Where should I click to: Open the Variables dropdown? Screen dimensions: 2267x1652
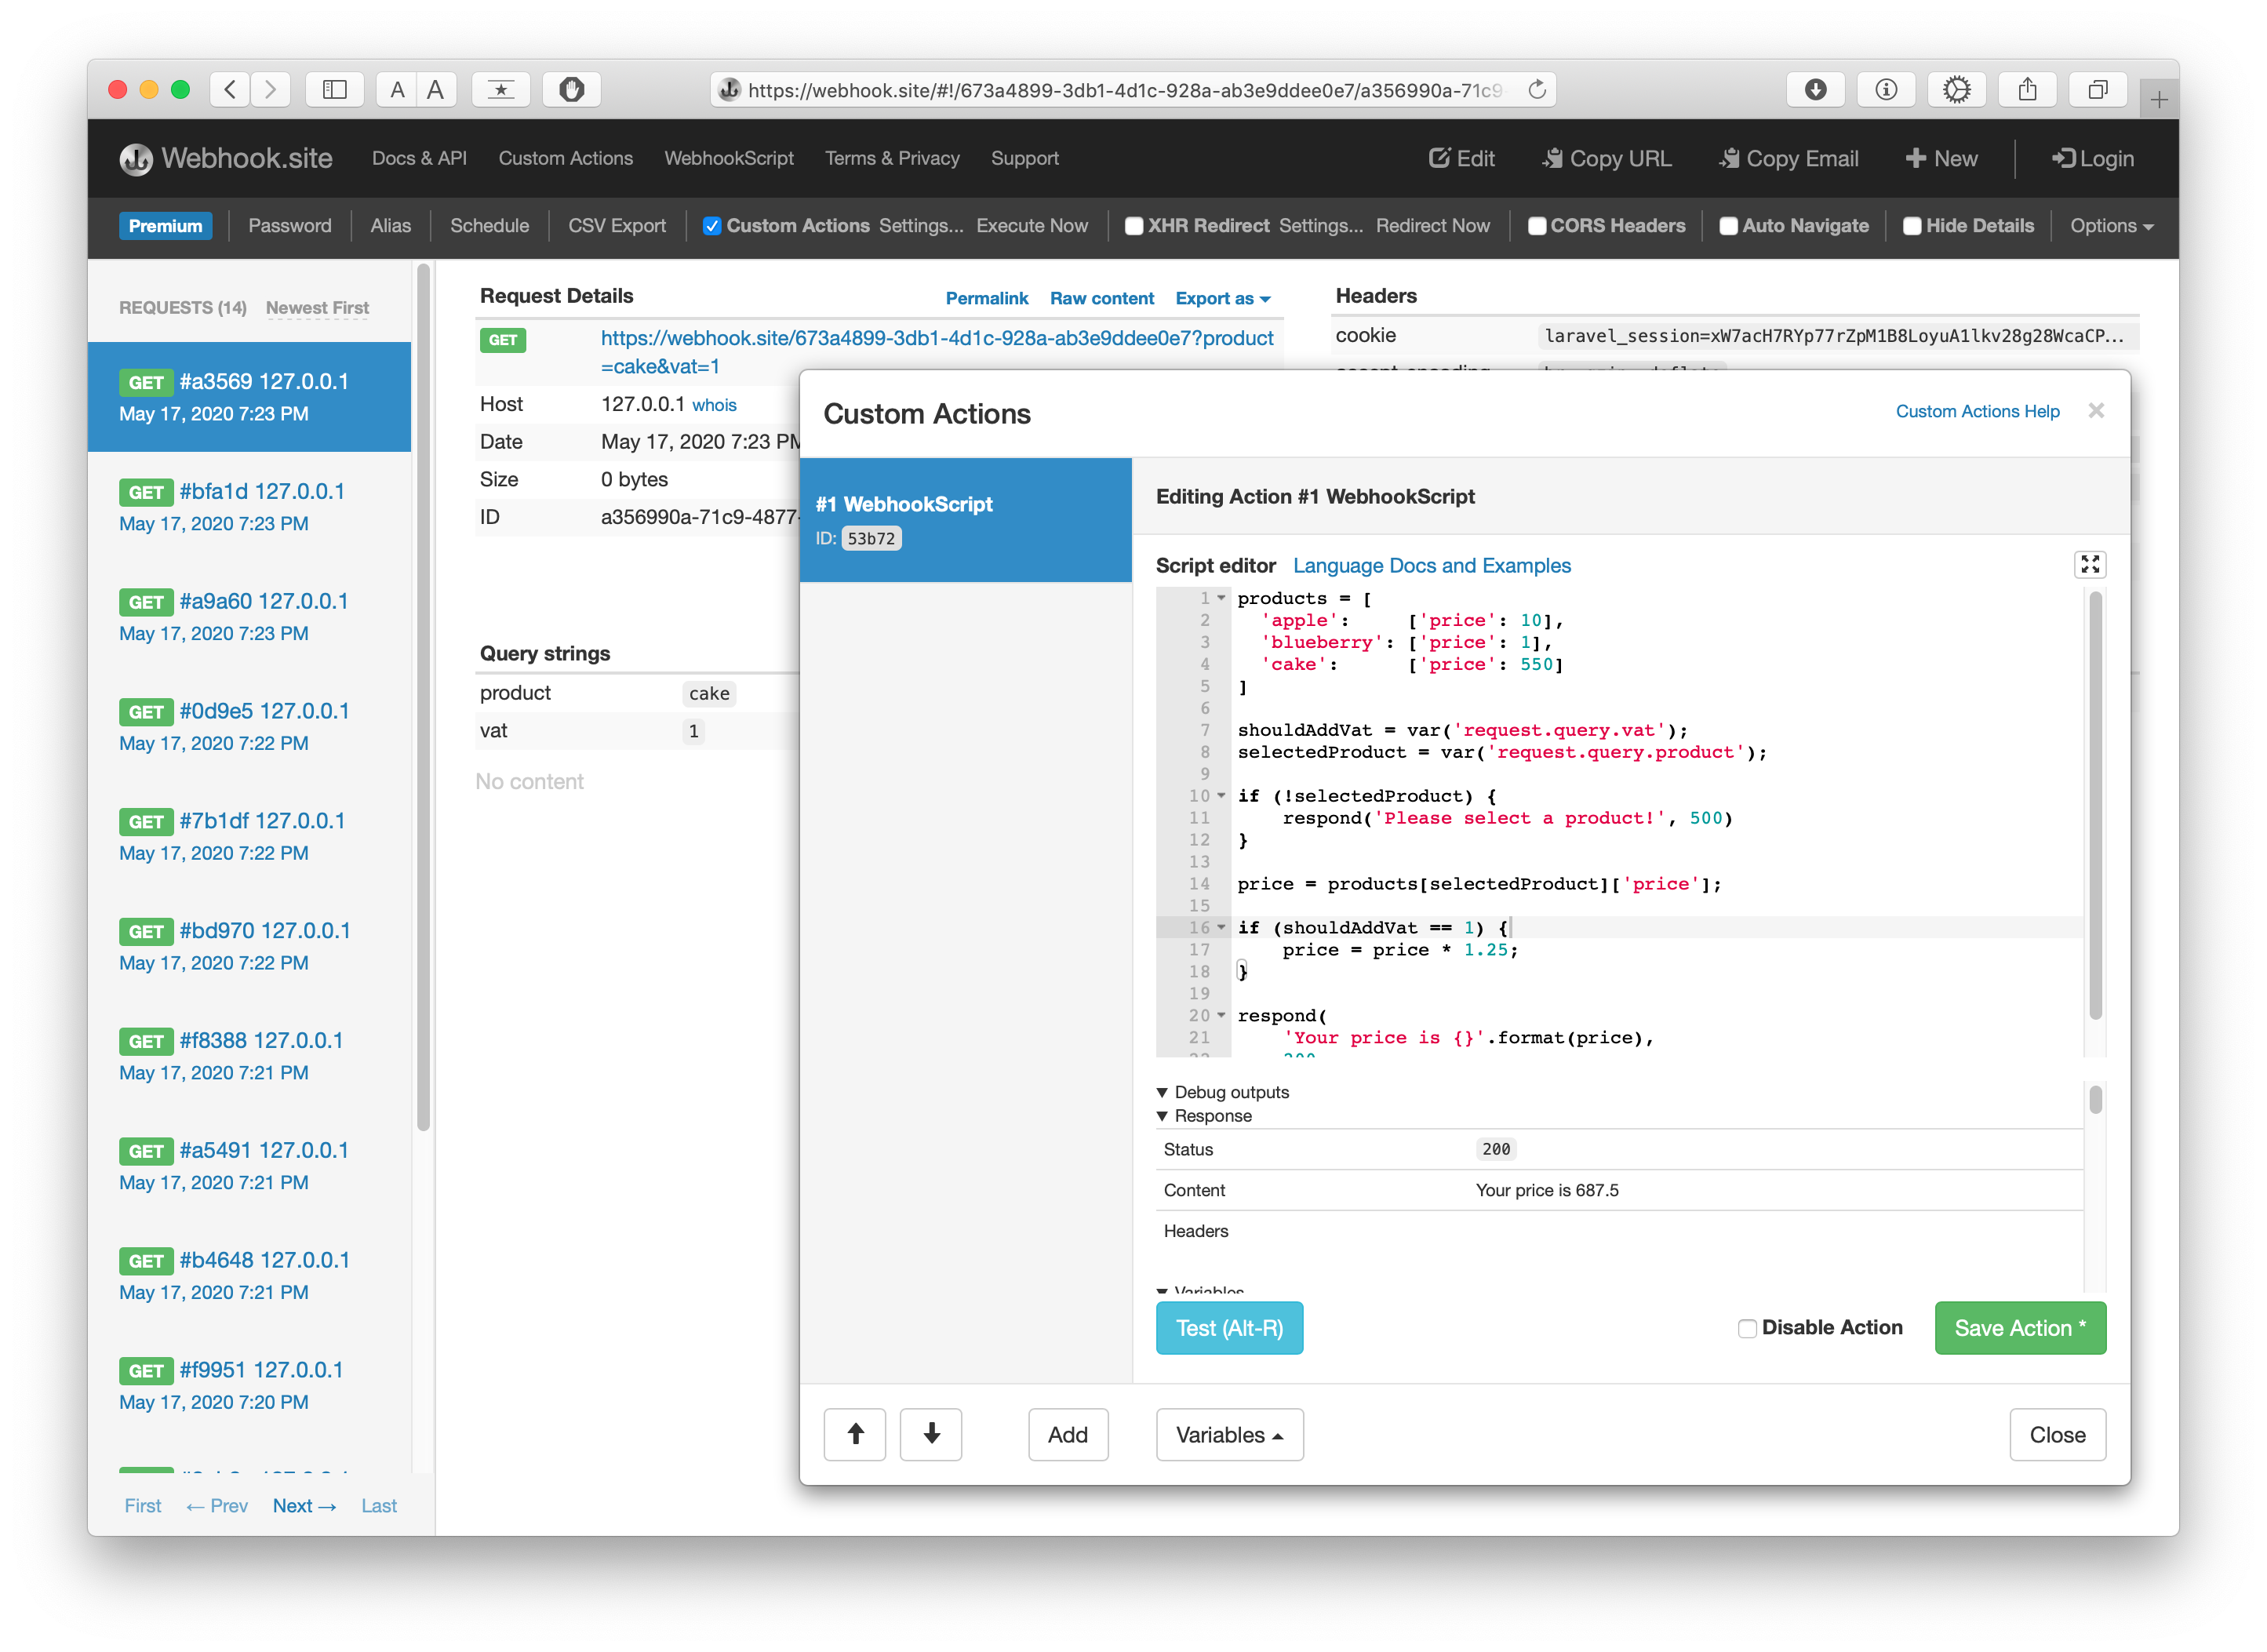point(1229,1434)
